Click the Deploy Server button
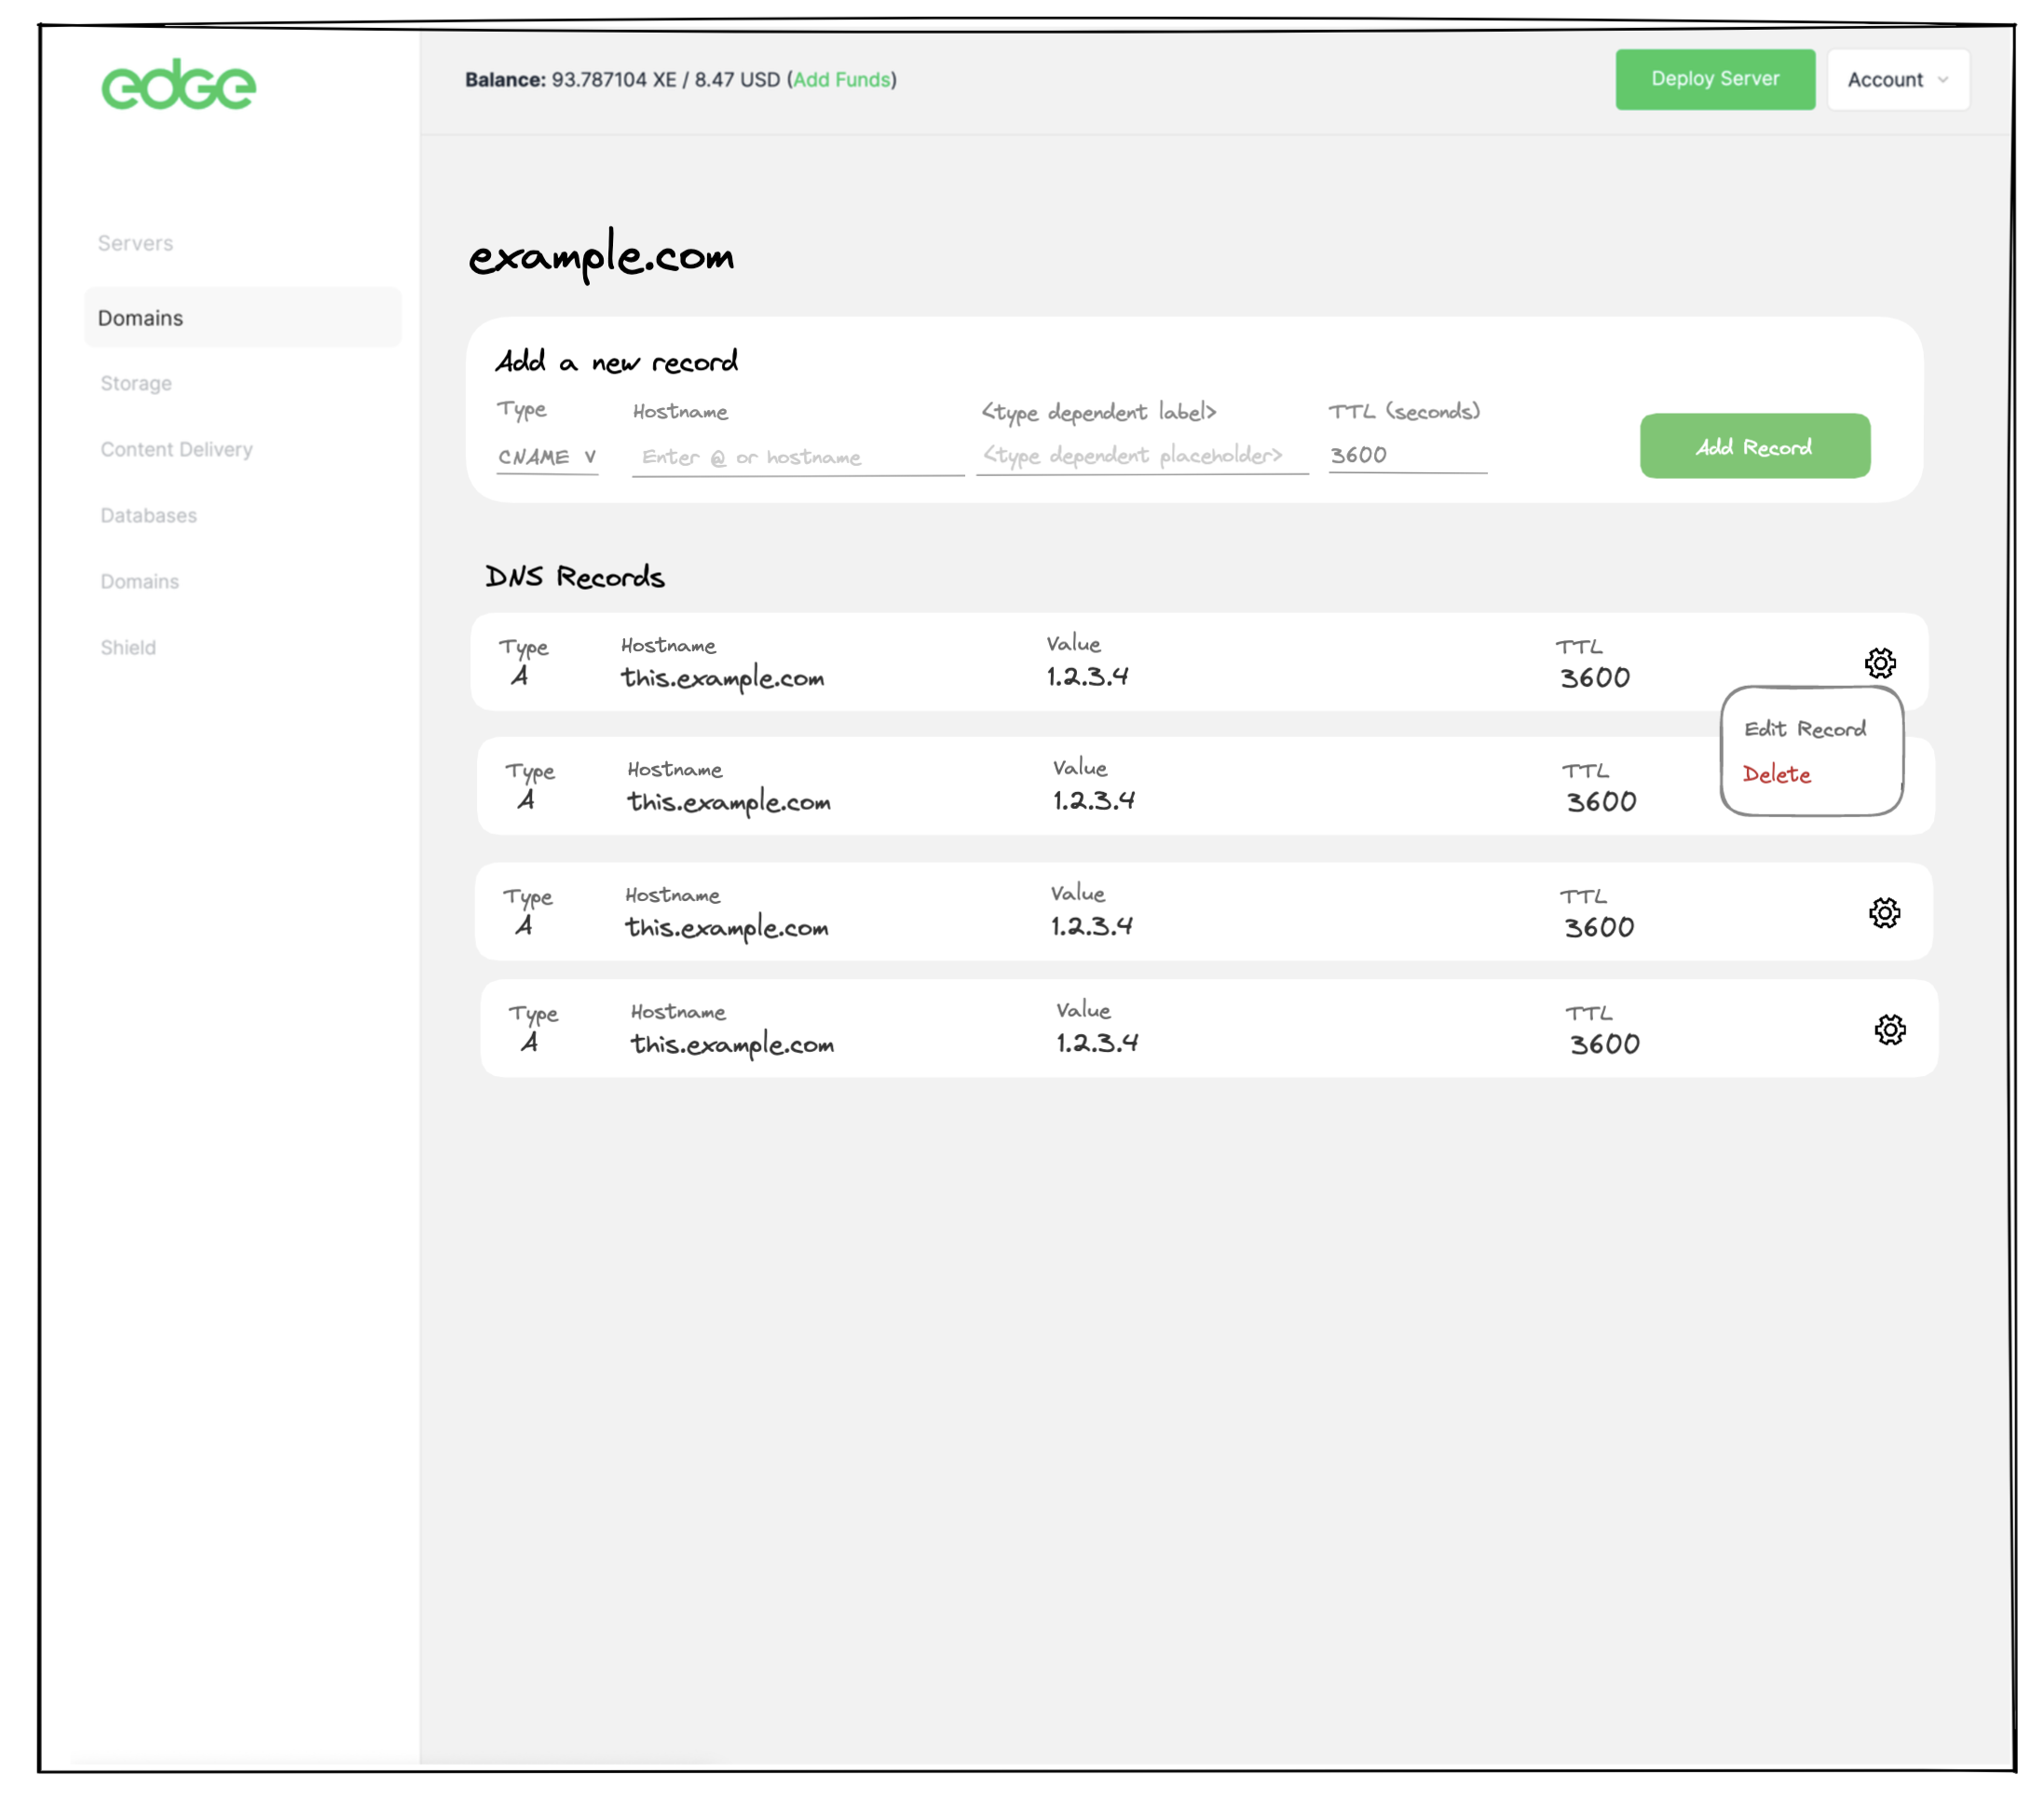 click(1714, 79)
